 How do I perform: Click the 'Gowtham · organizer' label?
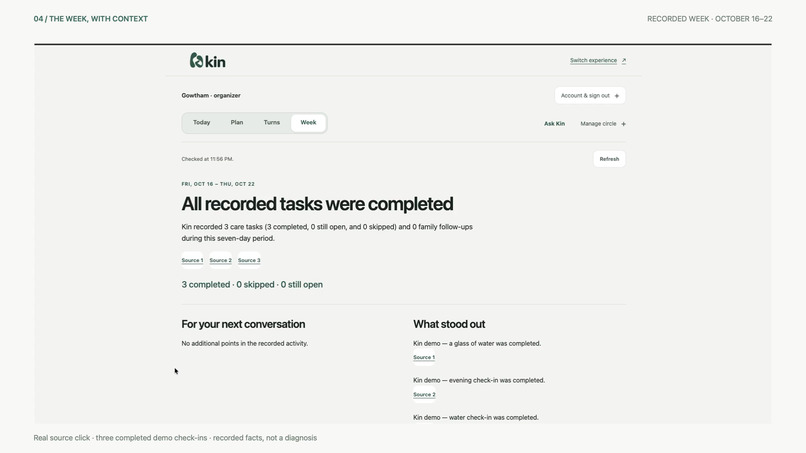point(211,96)
